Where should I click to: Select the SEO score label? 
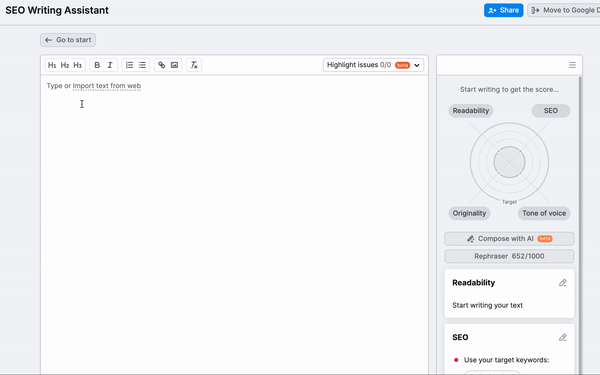(x=551, y=111)
